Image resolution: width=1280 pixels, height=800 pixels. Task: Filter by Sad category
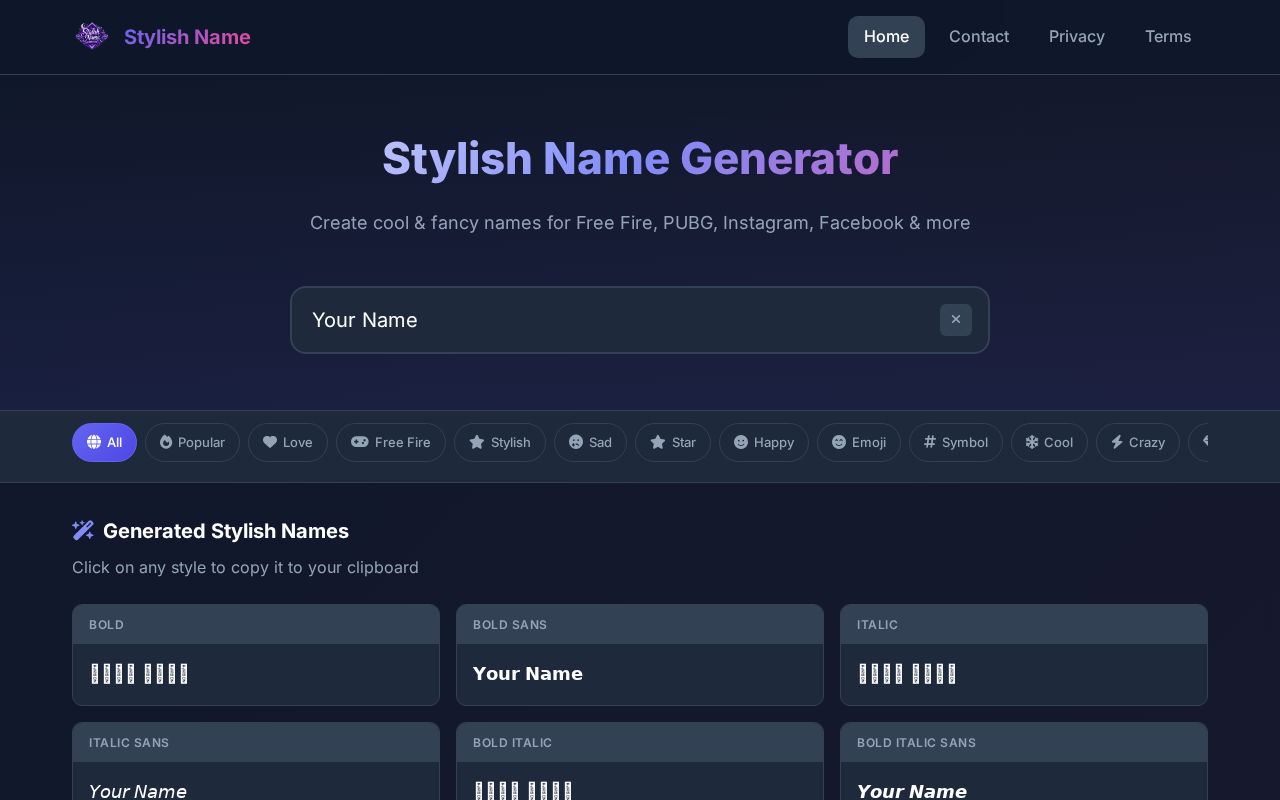(x=590, y=442)
